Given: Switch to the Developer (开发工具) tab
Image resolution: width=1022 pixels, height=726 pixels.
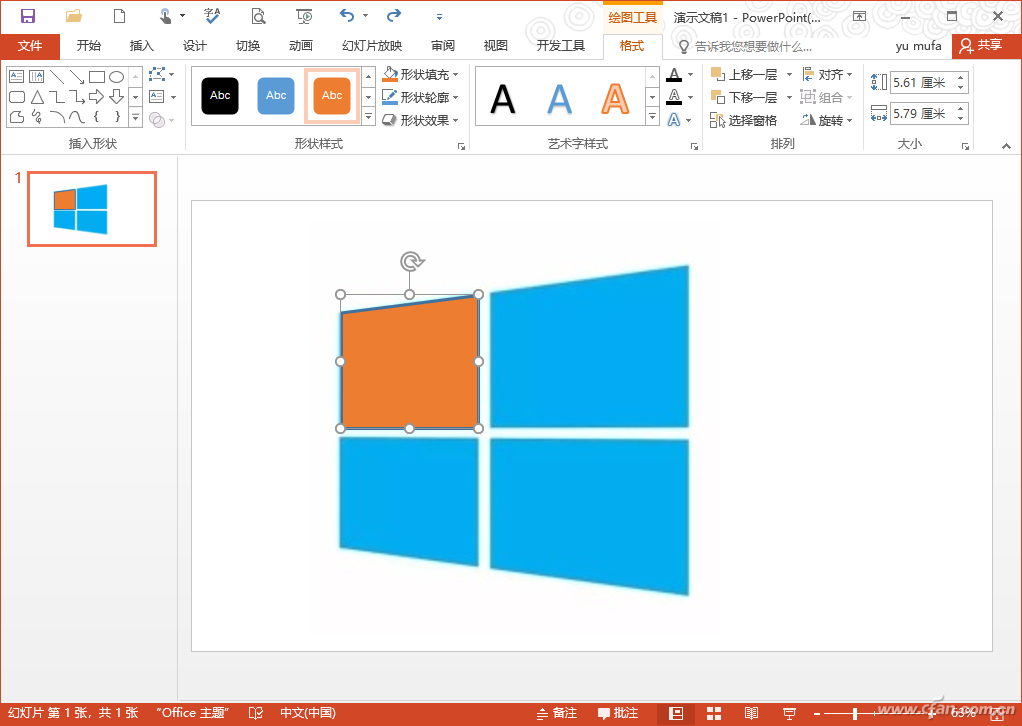Looking at the screenshot, I should [561, 46].
